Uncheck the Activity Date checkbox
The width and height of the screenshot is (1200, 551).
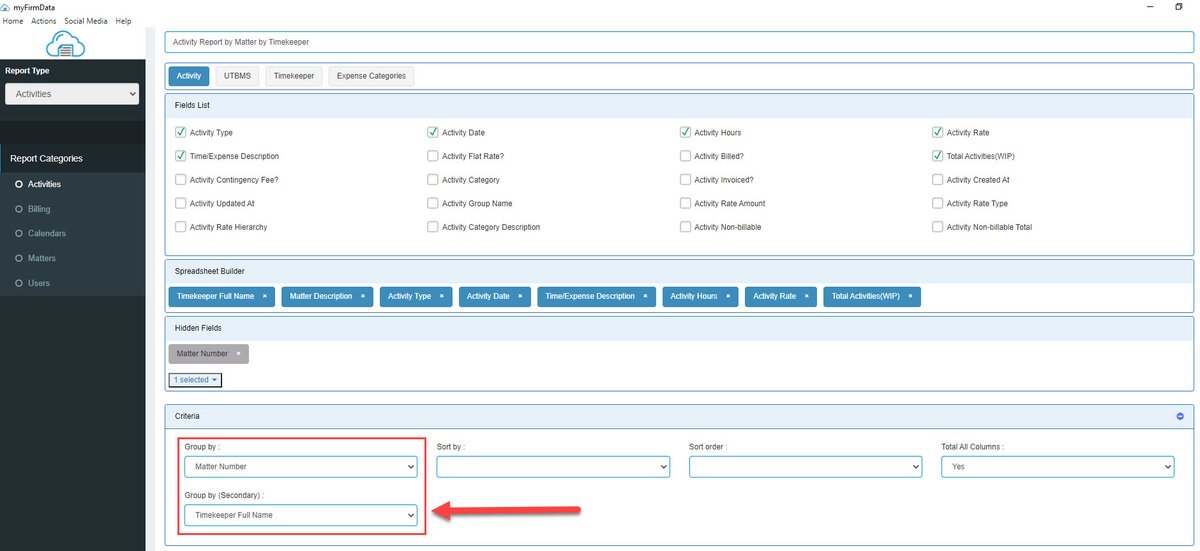[433, 132]
